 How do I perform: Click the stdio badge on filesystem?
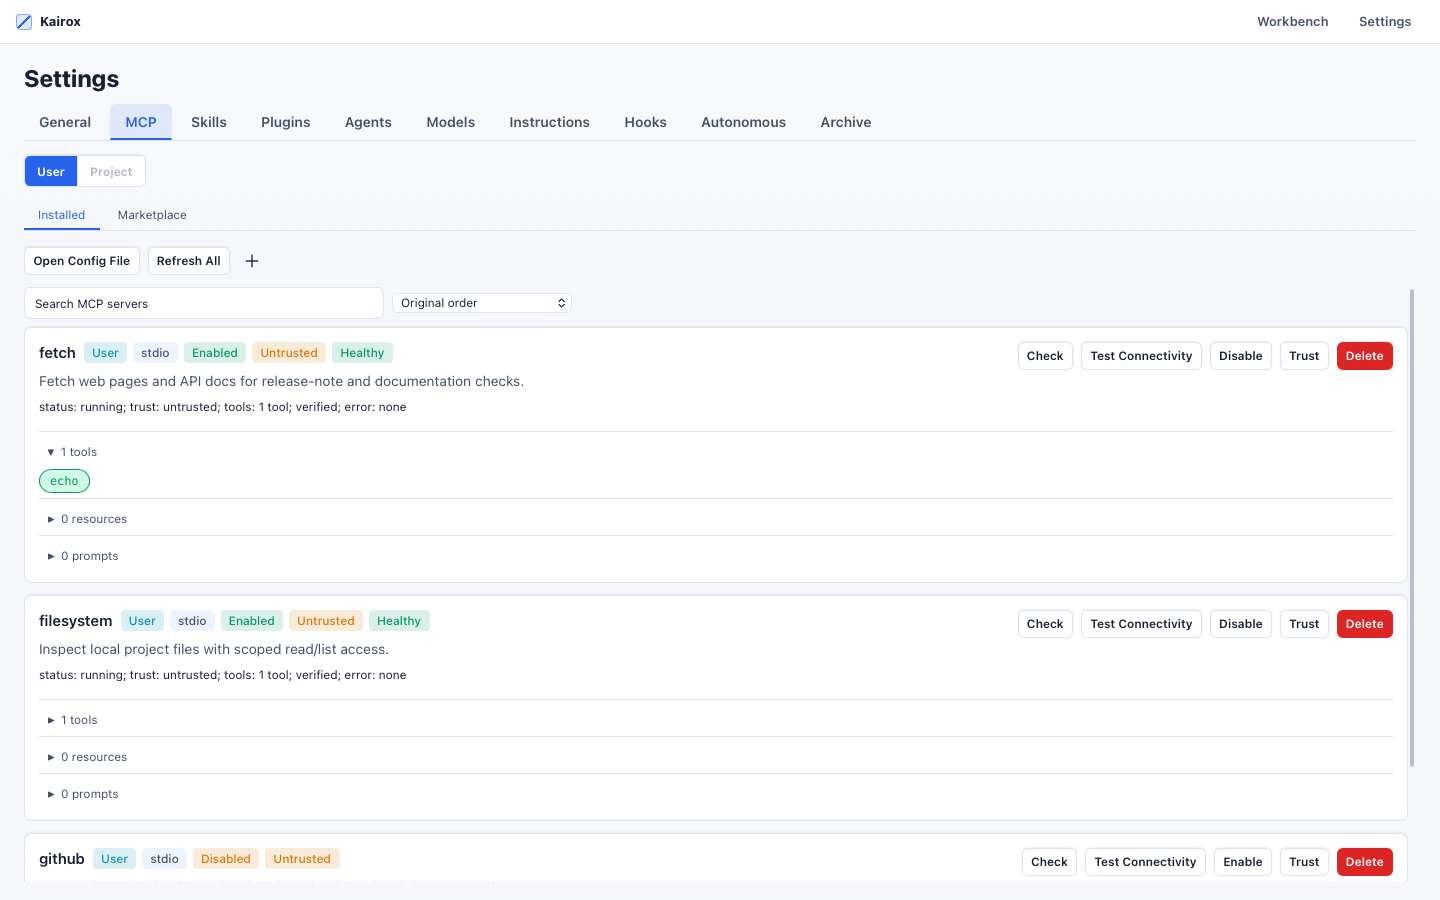pyautogui.click(x=192, y=621)
